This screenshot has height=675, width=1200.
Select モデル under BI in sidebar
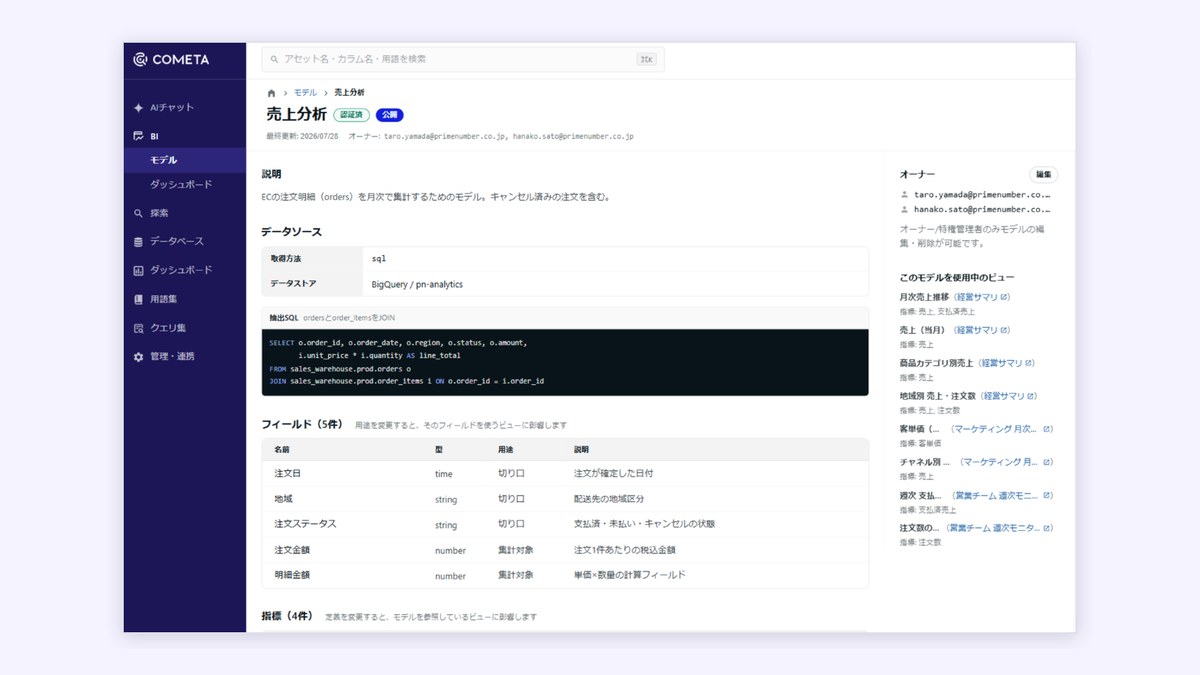pyautogui.click(x=185, y=160)
